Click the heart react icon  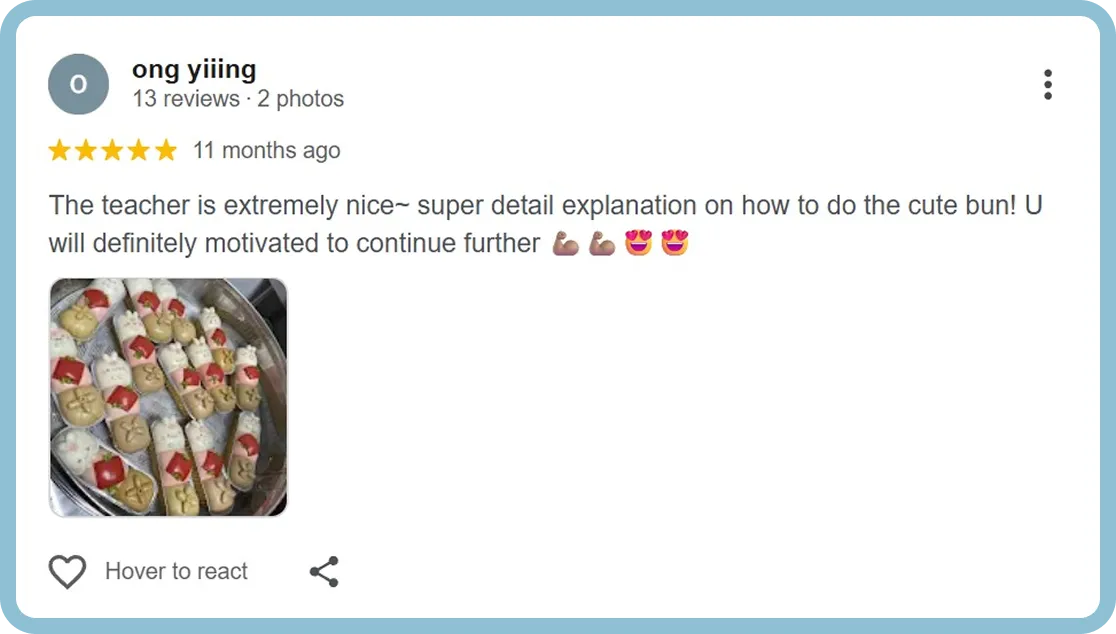pyautogui.click(x=67, y=571)
